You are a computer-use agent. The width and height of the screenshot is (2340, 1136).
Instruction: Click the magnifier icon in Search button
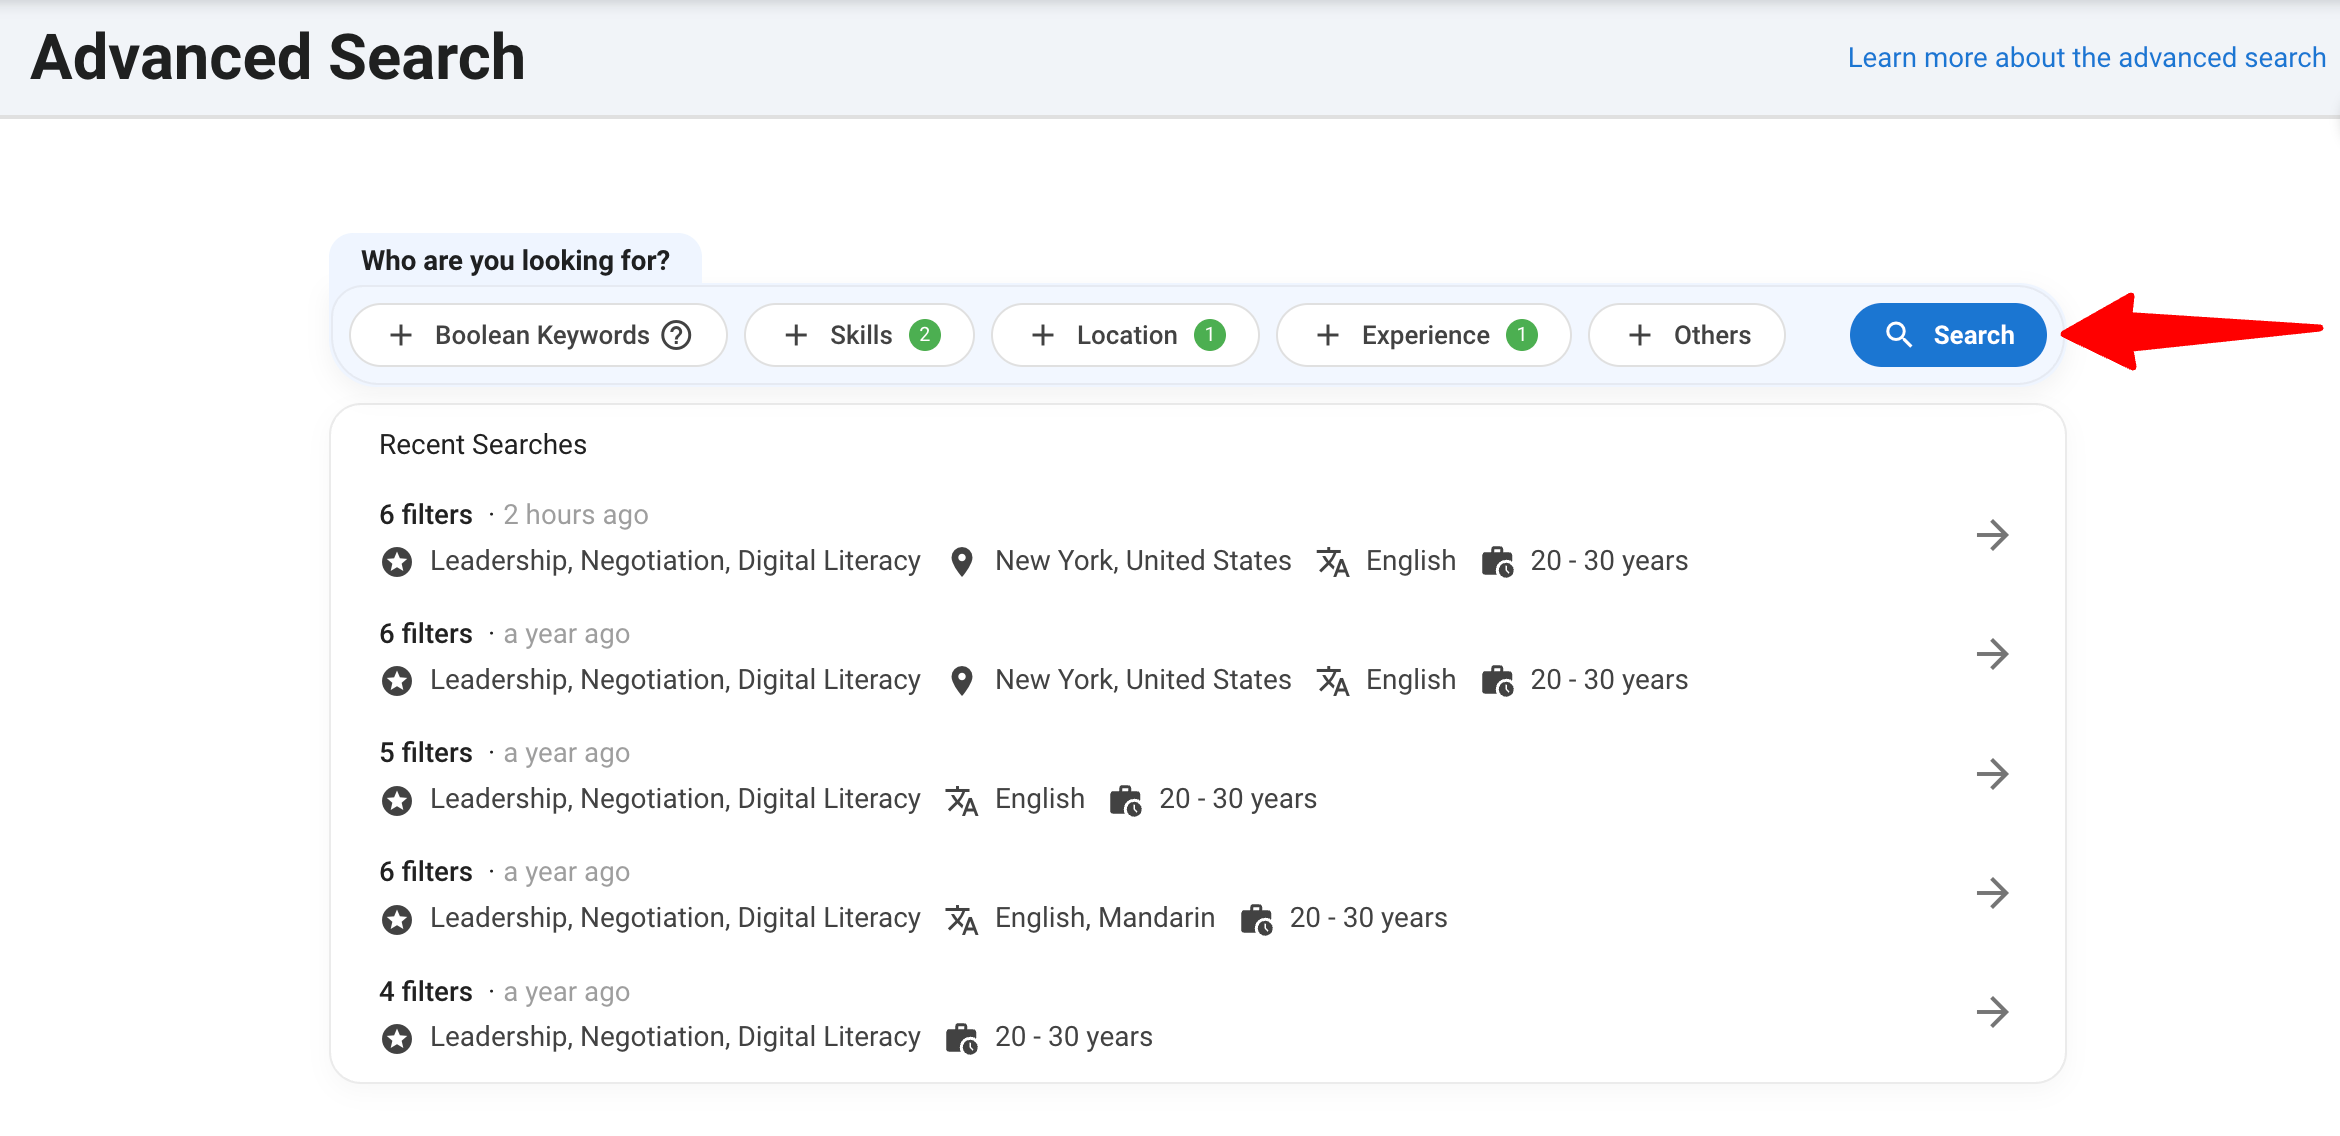point(1899,335)
